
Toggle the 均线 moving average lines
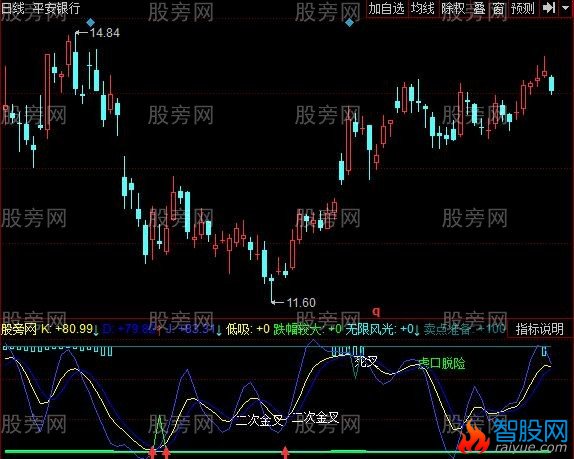422,8
